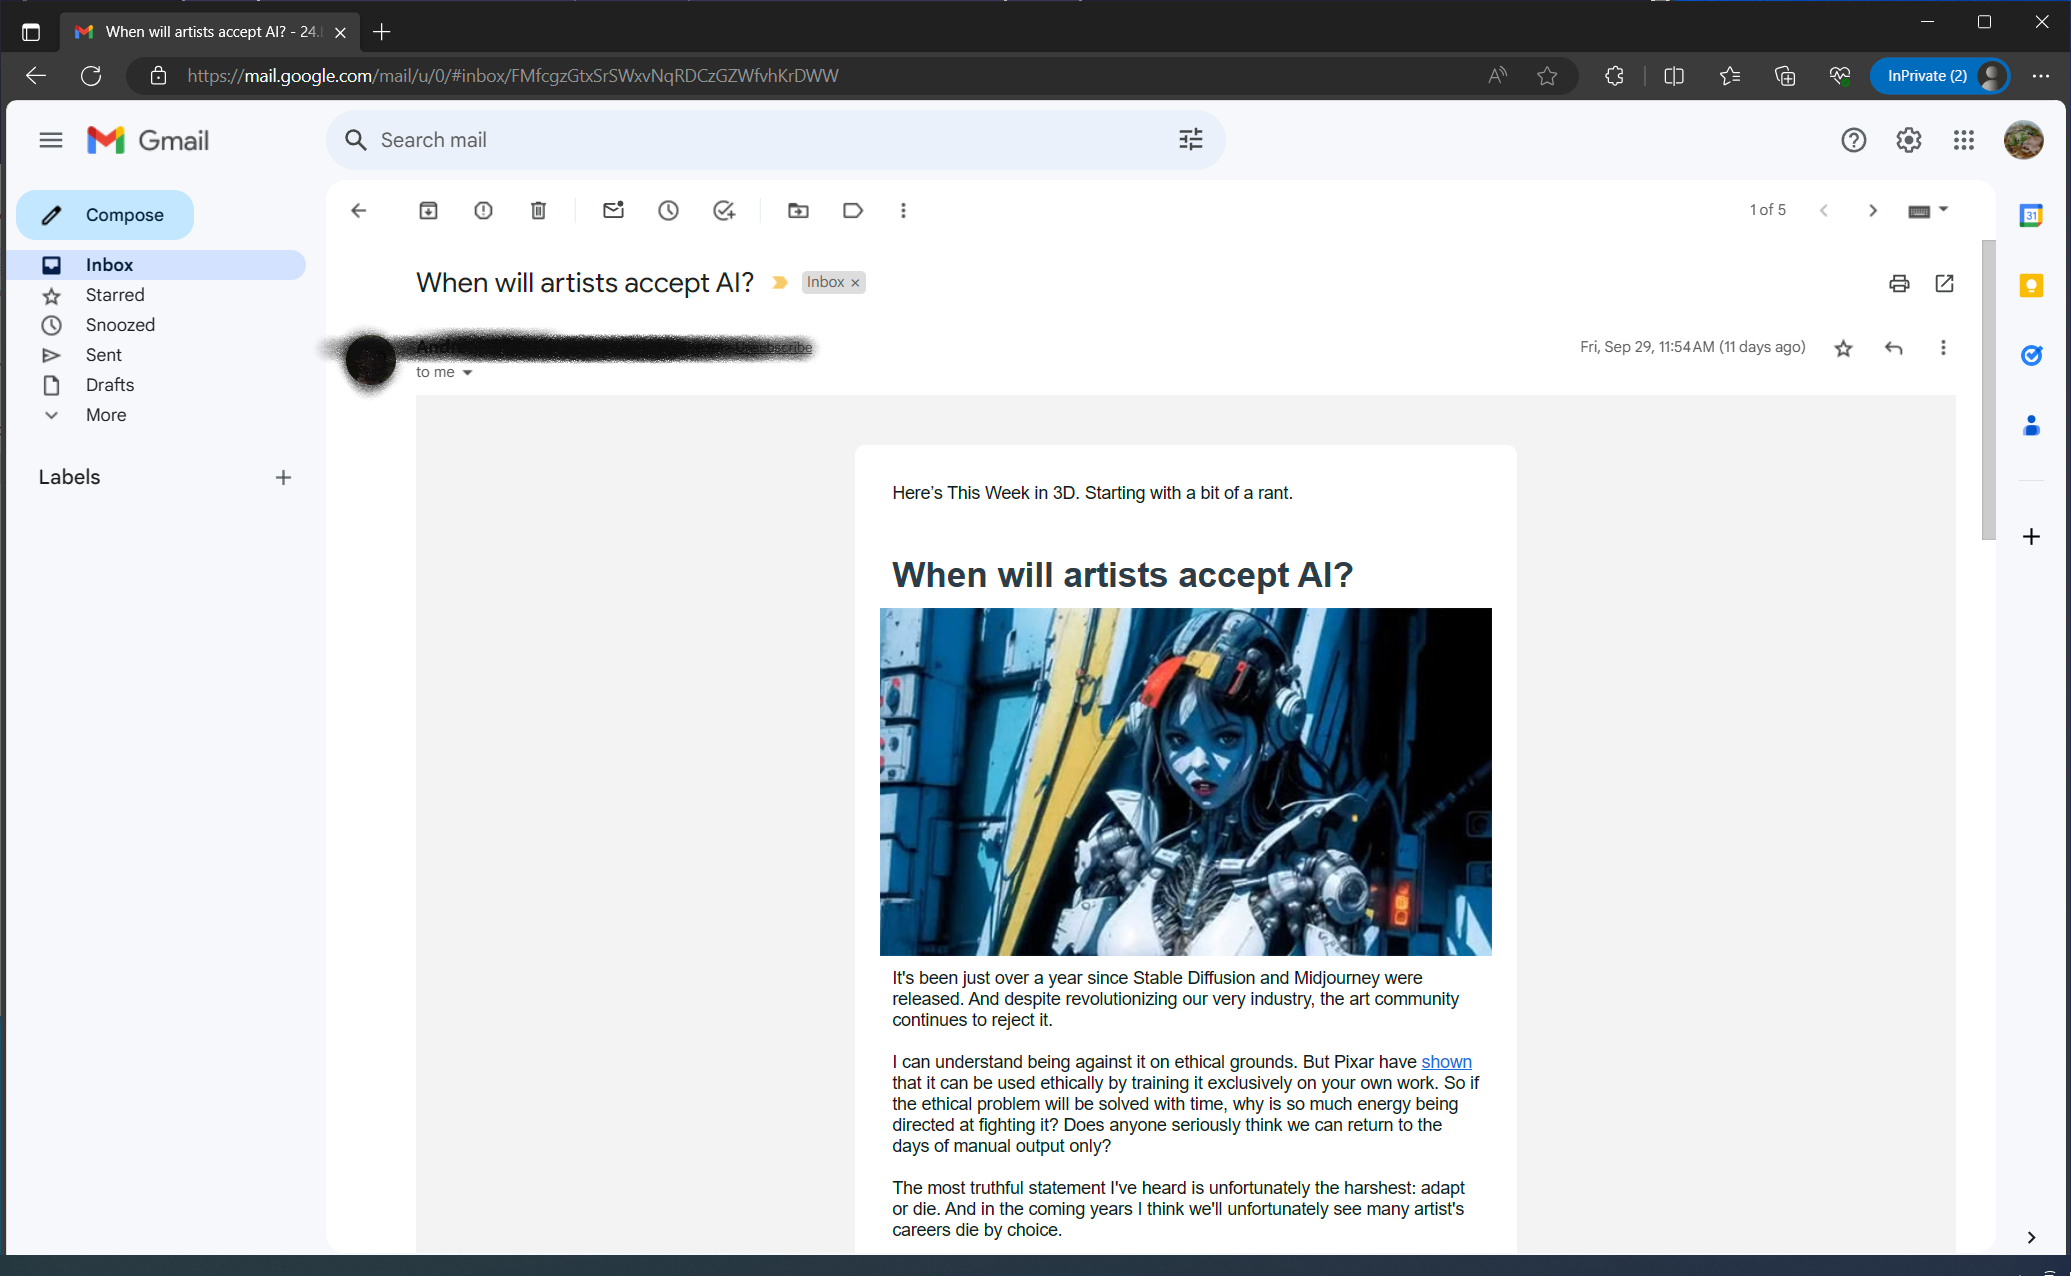Snooze this email with clock icon
Image resolution: width=2071 pixels, height=1276 pixels.
click(668, 210)
